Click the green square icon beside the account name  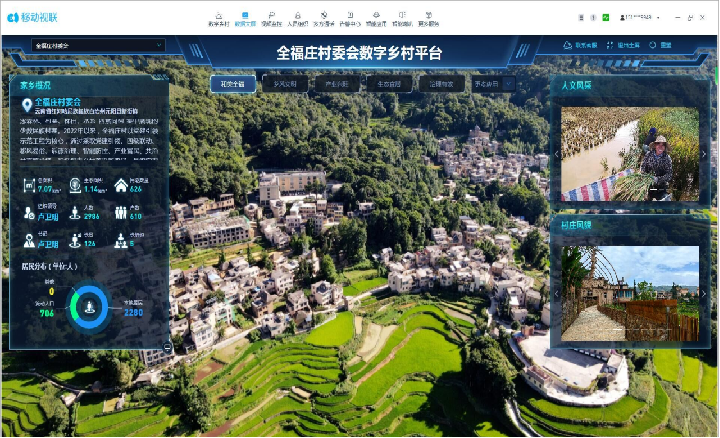coord(606,17)
